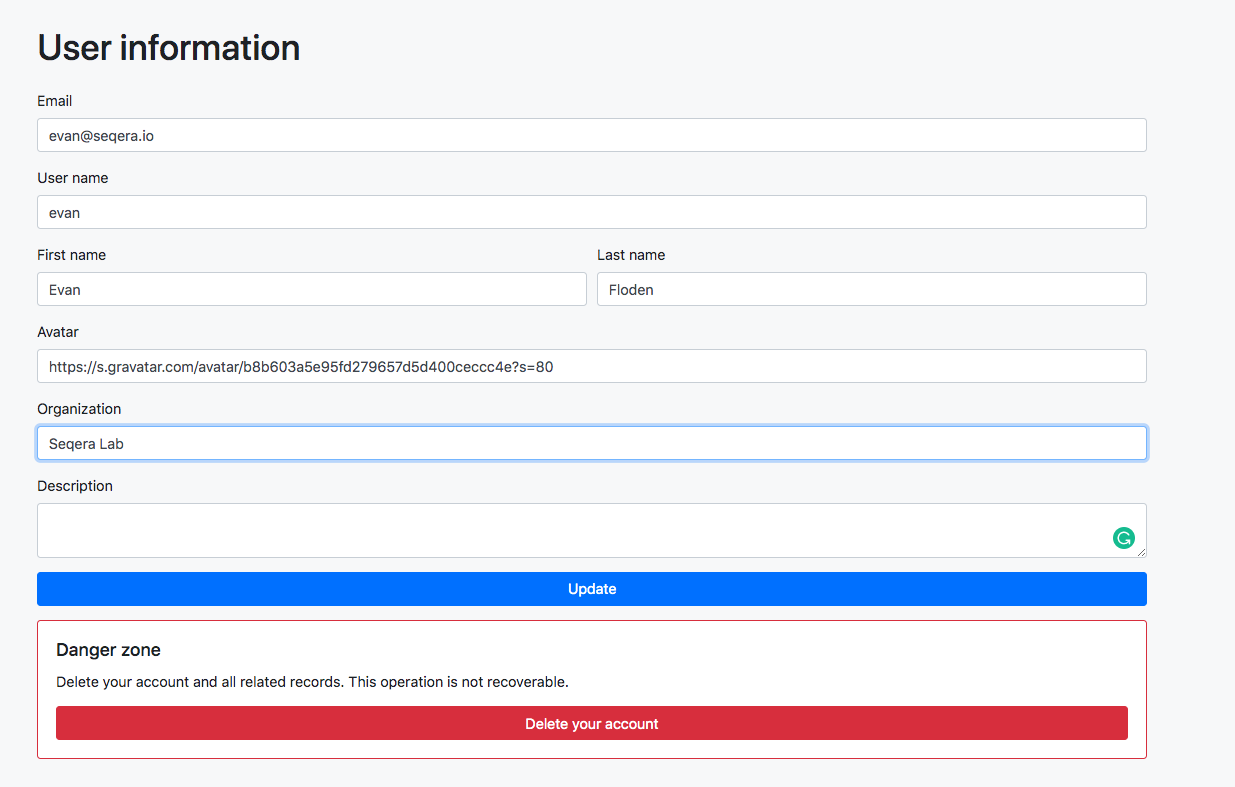Select the Avatar URL field
Viewport: 1235px width, 787px height.
(591, 366)
